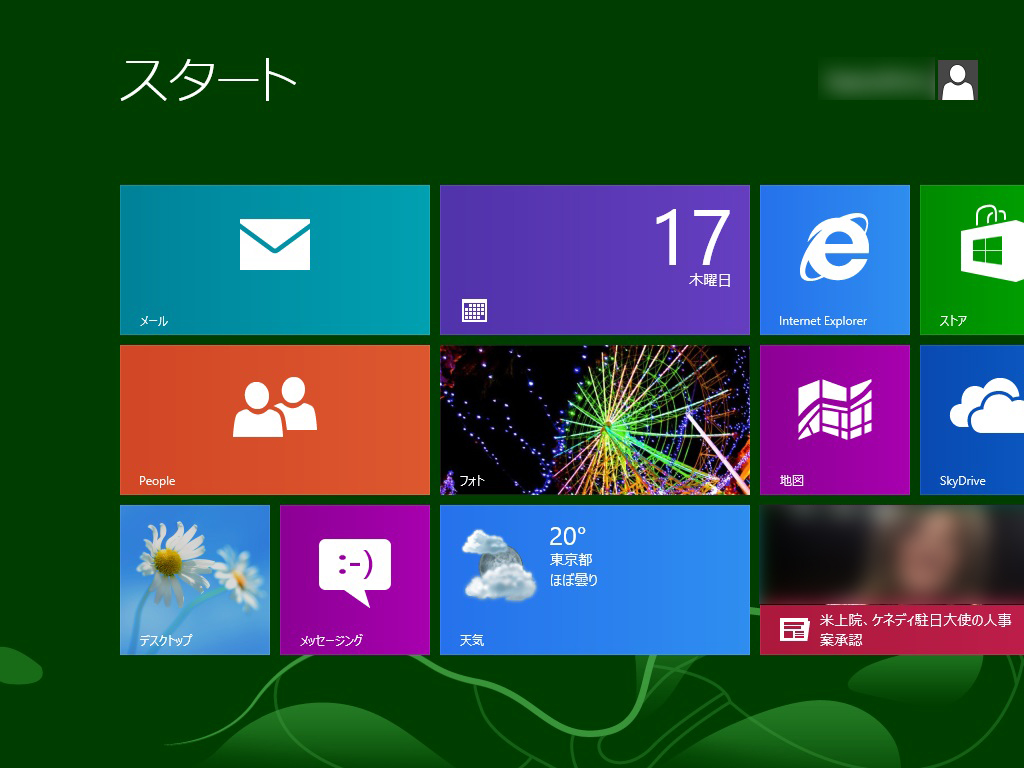The width and height of the screenshot is (1024, 768).
Task: Click the user account avatar
Action: (957, 80)
